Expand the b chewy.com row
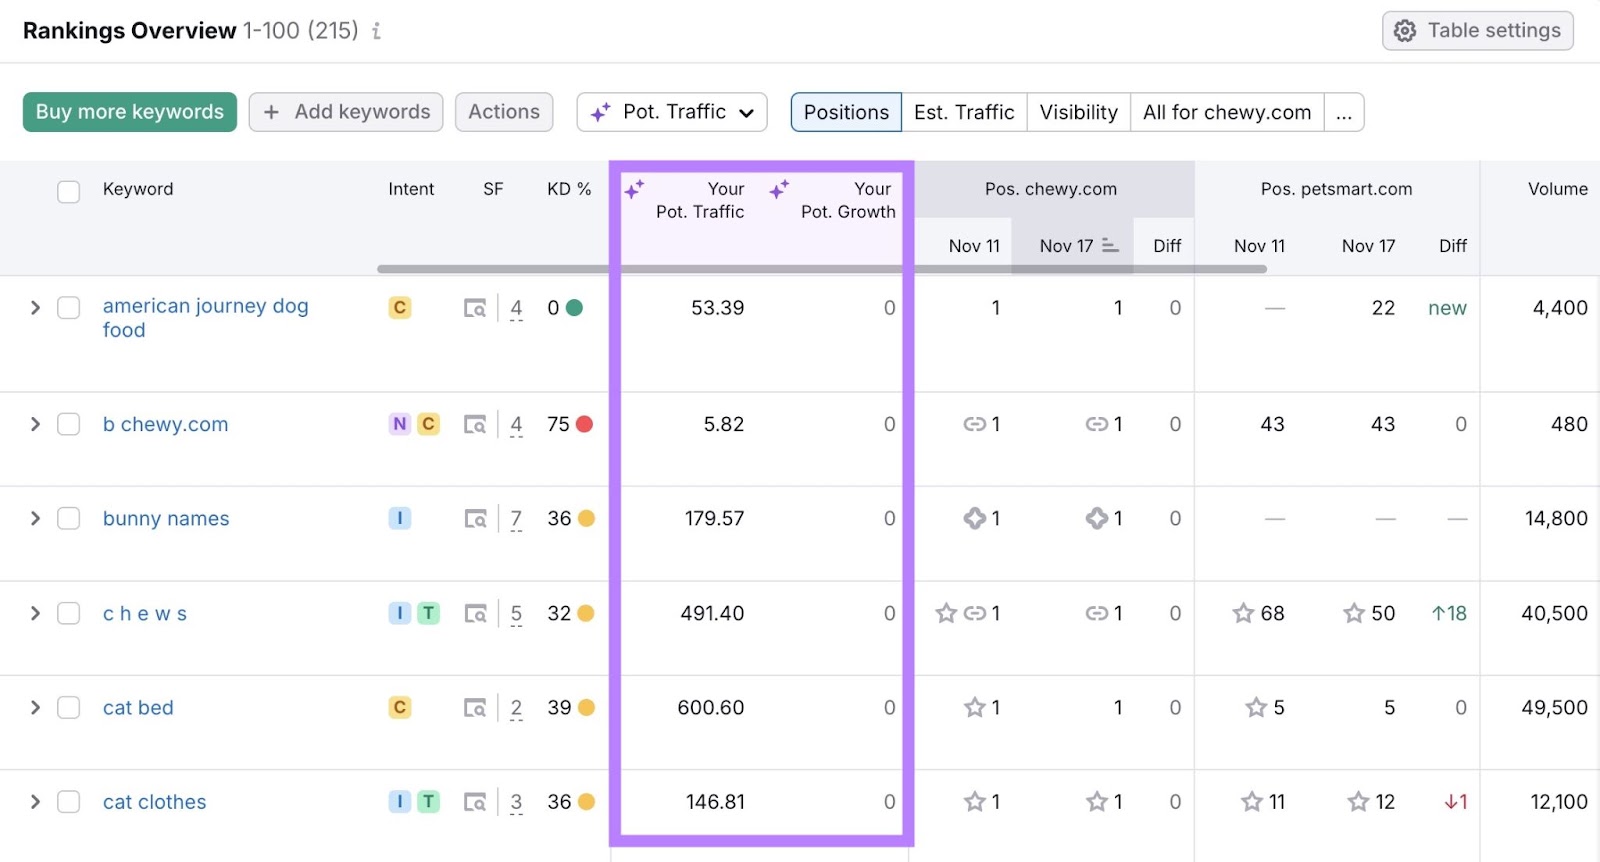Image resolution: width=1600 pixels, height=862 pixels. [x=35, y=424]
